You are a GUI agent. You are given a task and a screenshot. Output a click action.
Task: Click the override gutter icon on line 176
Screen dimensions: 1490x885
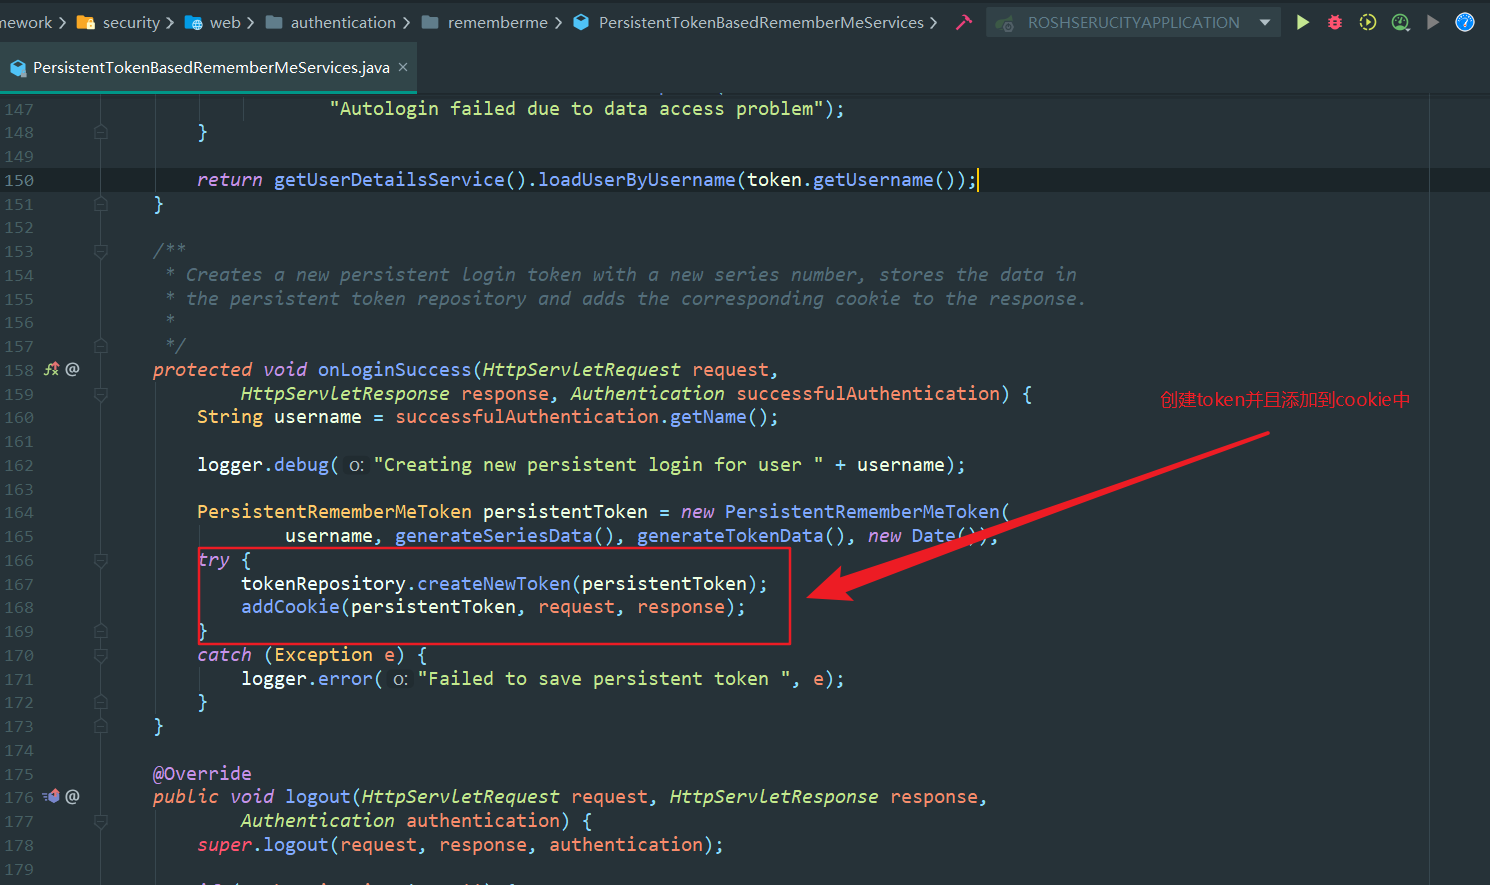click(52, 796)
